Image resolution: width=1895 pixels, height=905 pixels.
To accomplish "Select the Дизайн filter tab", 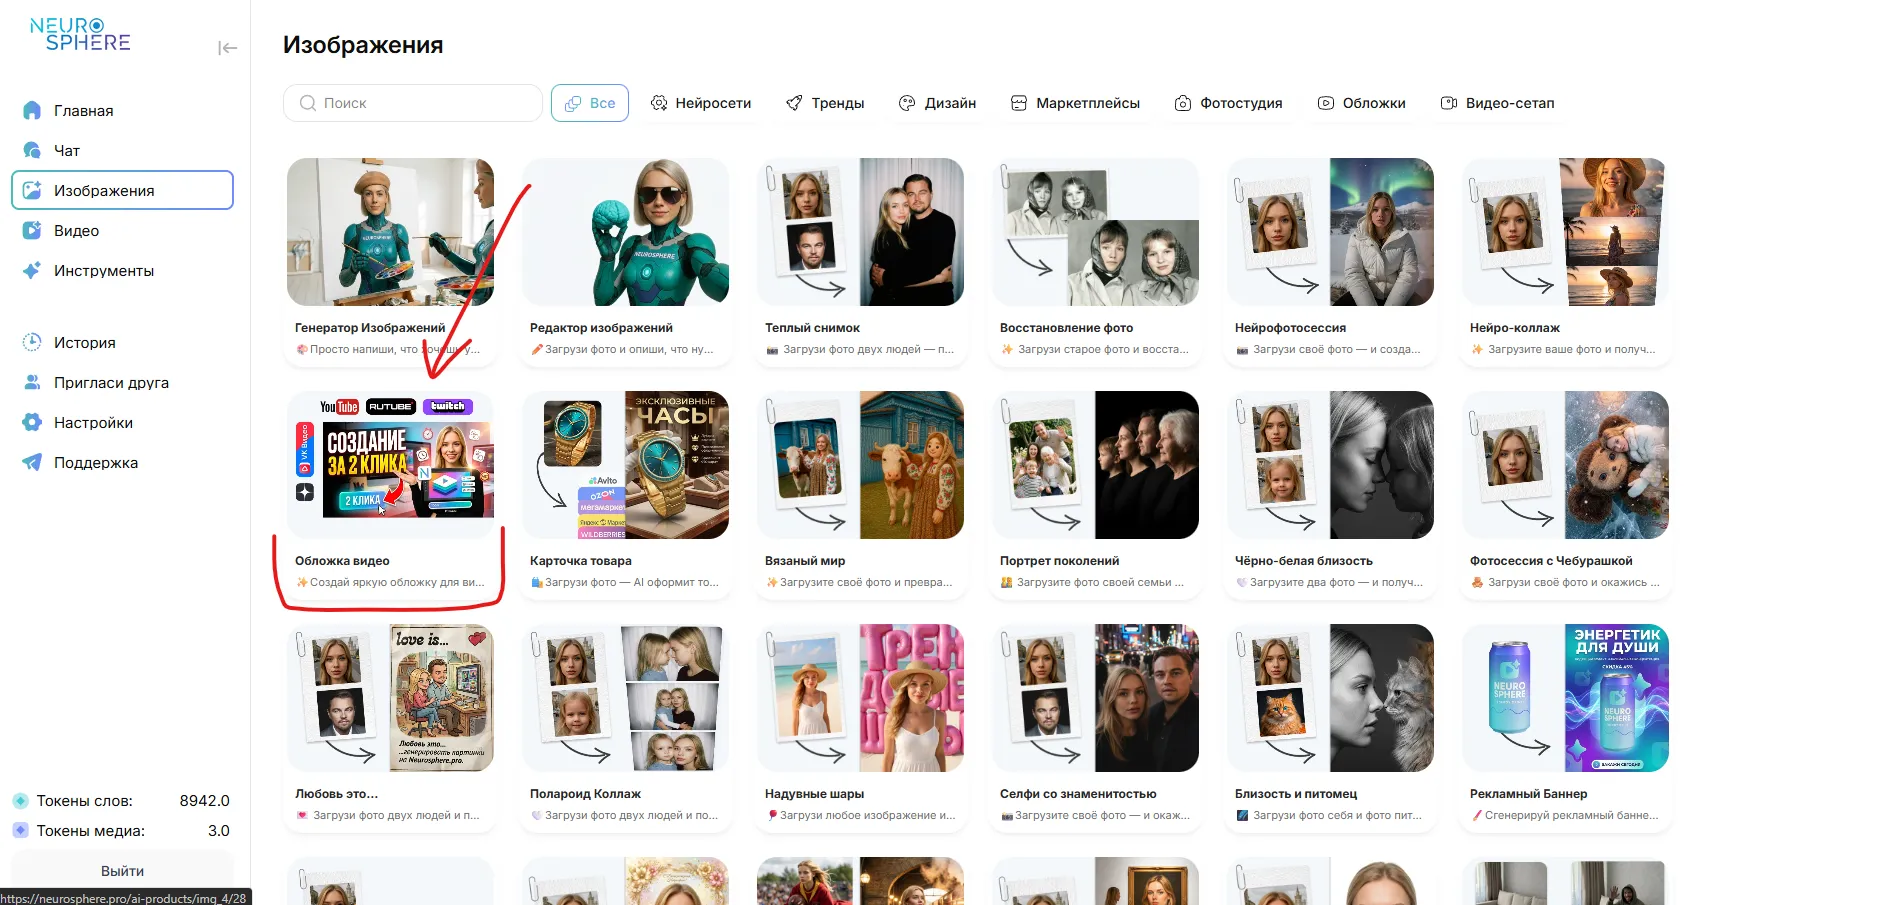I will [x=937, y=103].
